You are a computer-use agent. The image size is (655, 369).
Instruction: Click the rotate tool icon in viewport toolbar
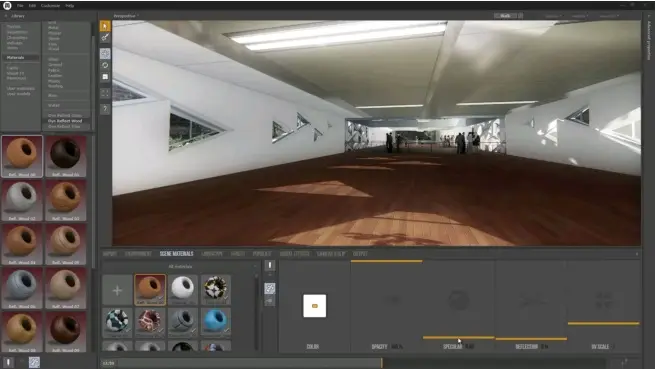pyautogui.click(x=105, y=65)
